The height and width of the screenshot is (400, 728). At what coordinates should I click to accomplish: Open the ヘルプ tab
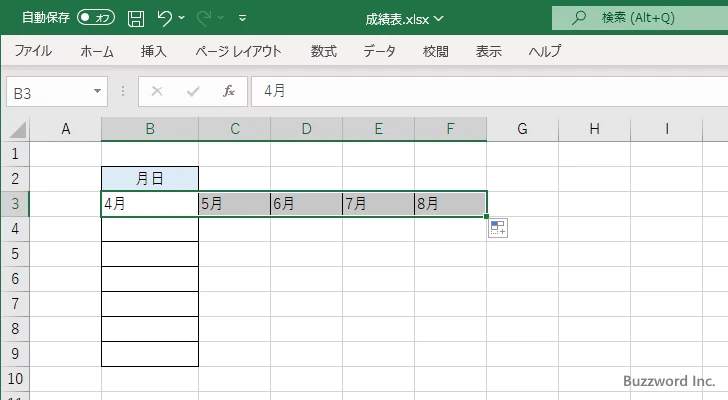point(545,51)
